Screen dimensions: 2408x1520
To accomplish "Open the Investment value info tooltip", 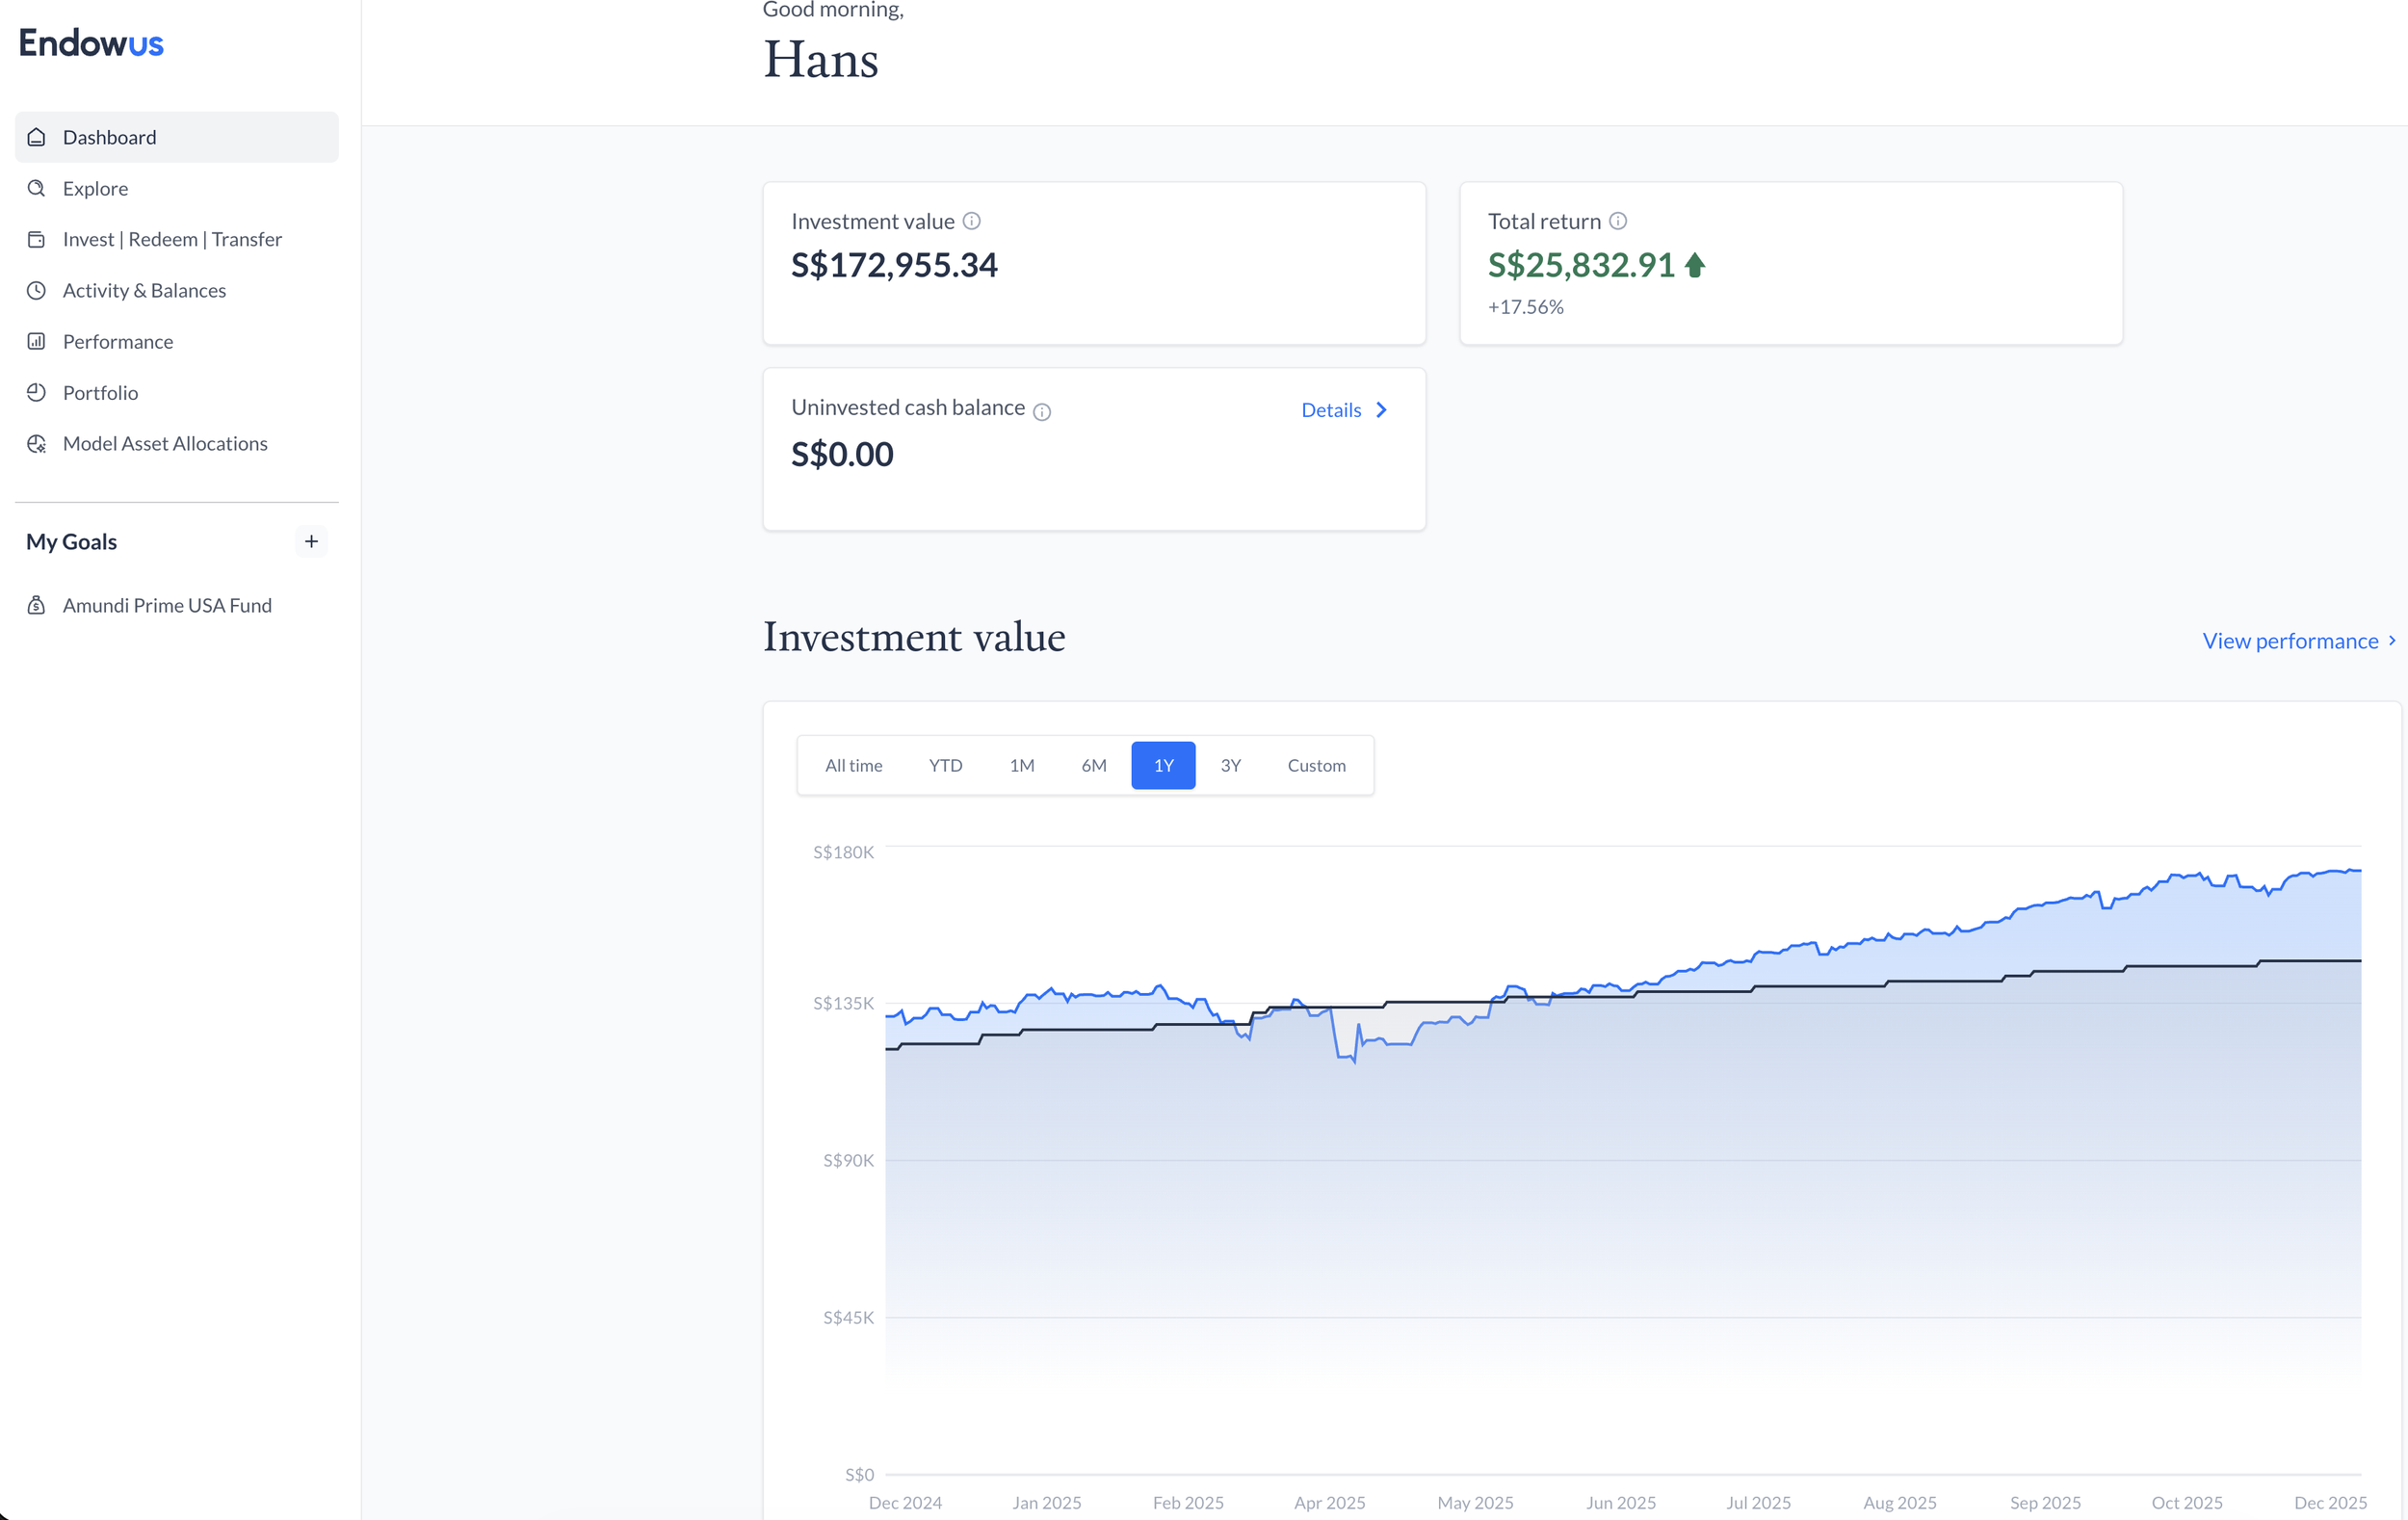I will 973,221.
